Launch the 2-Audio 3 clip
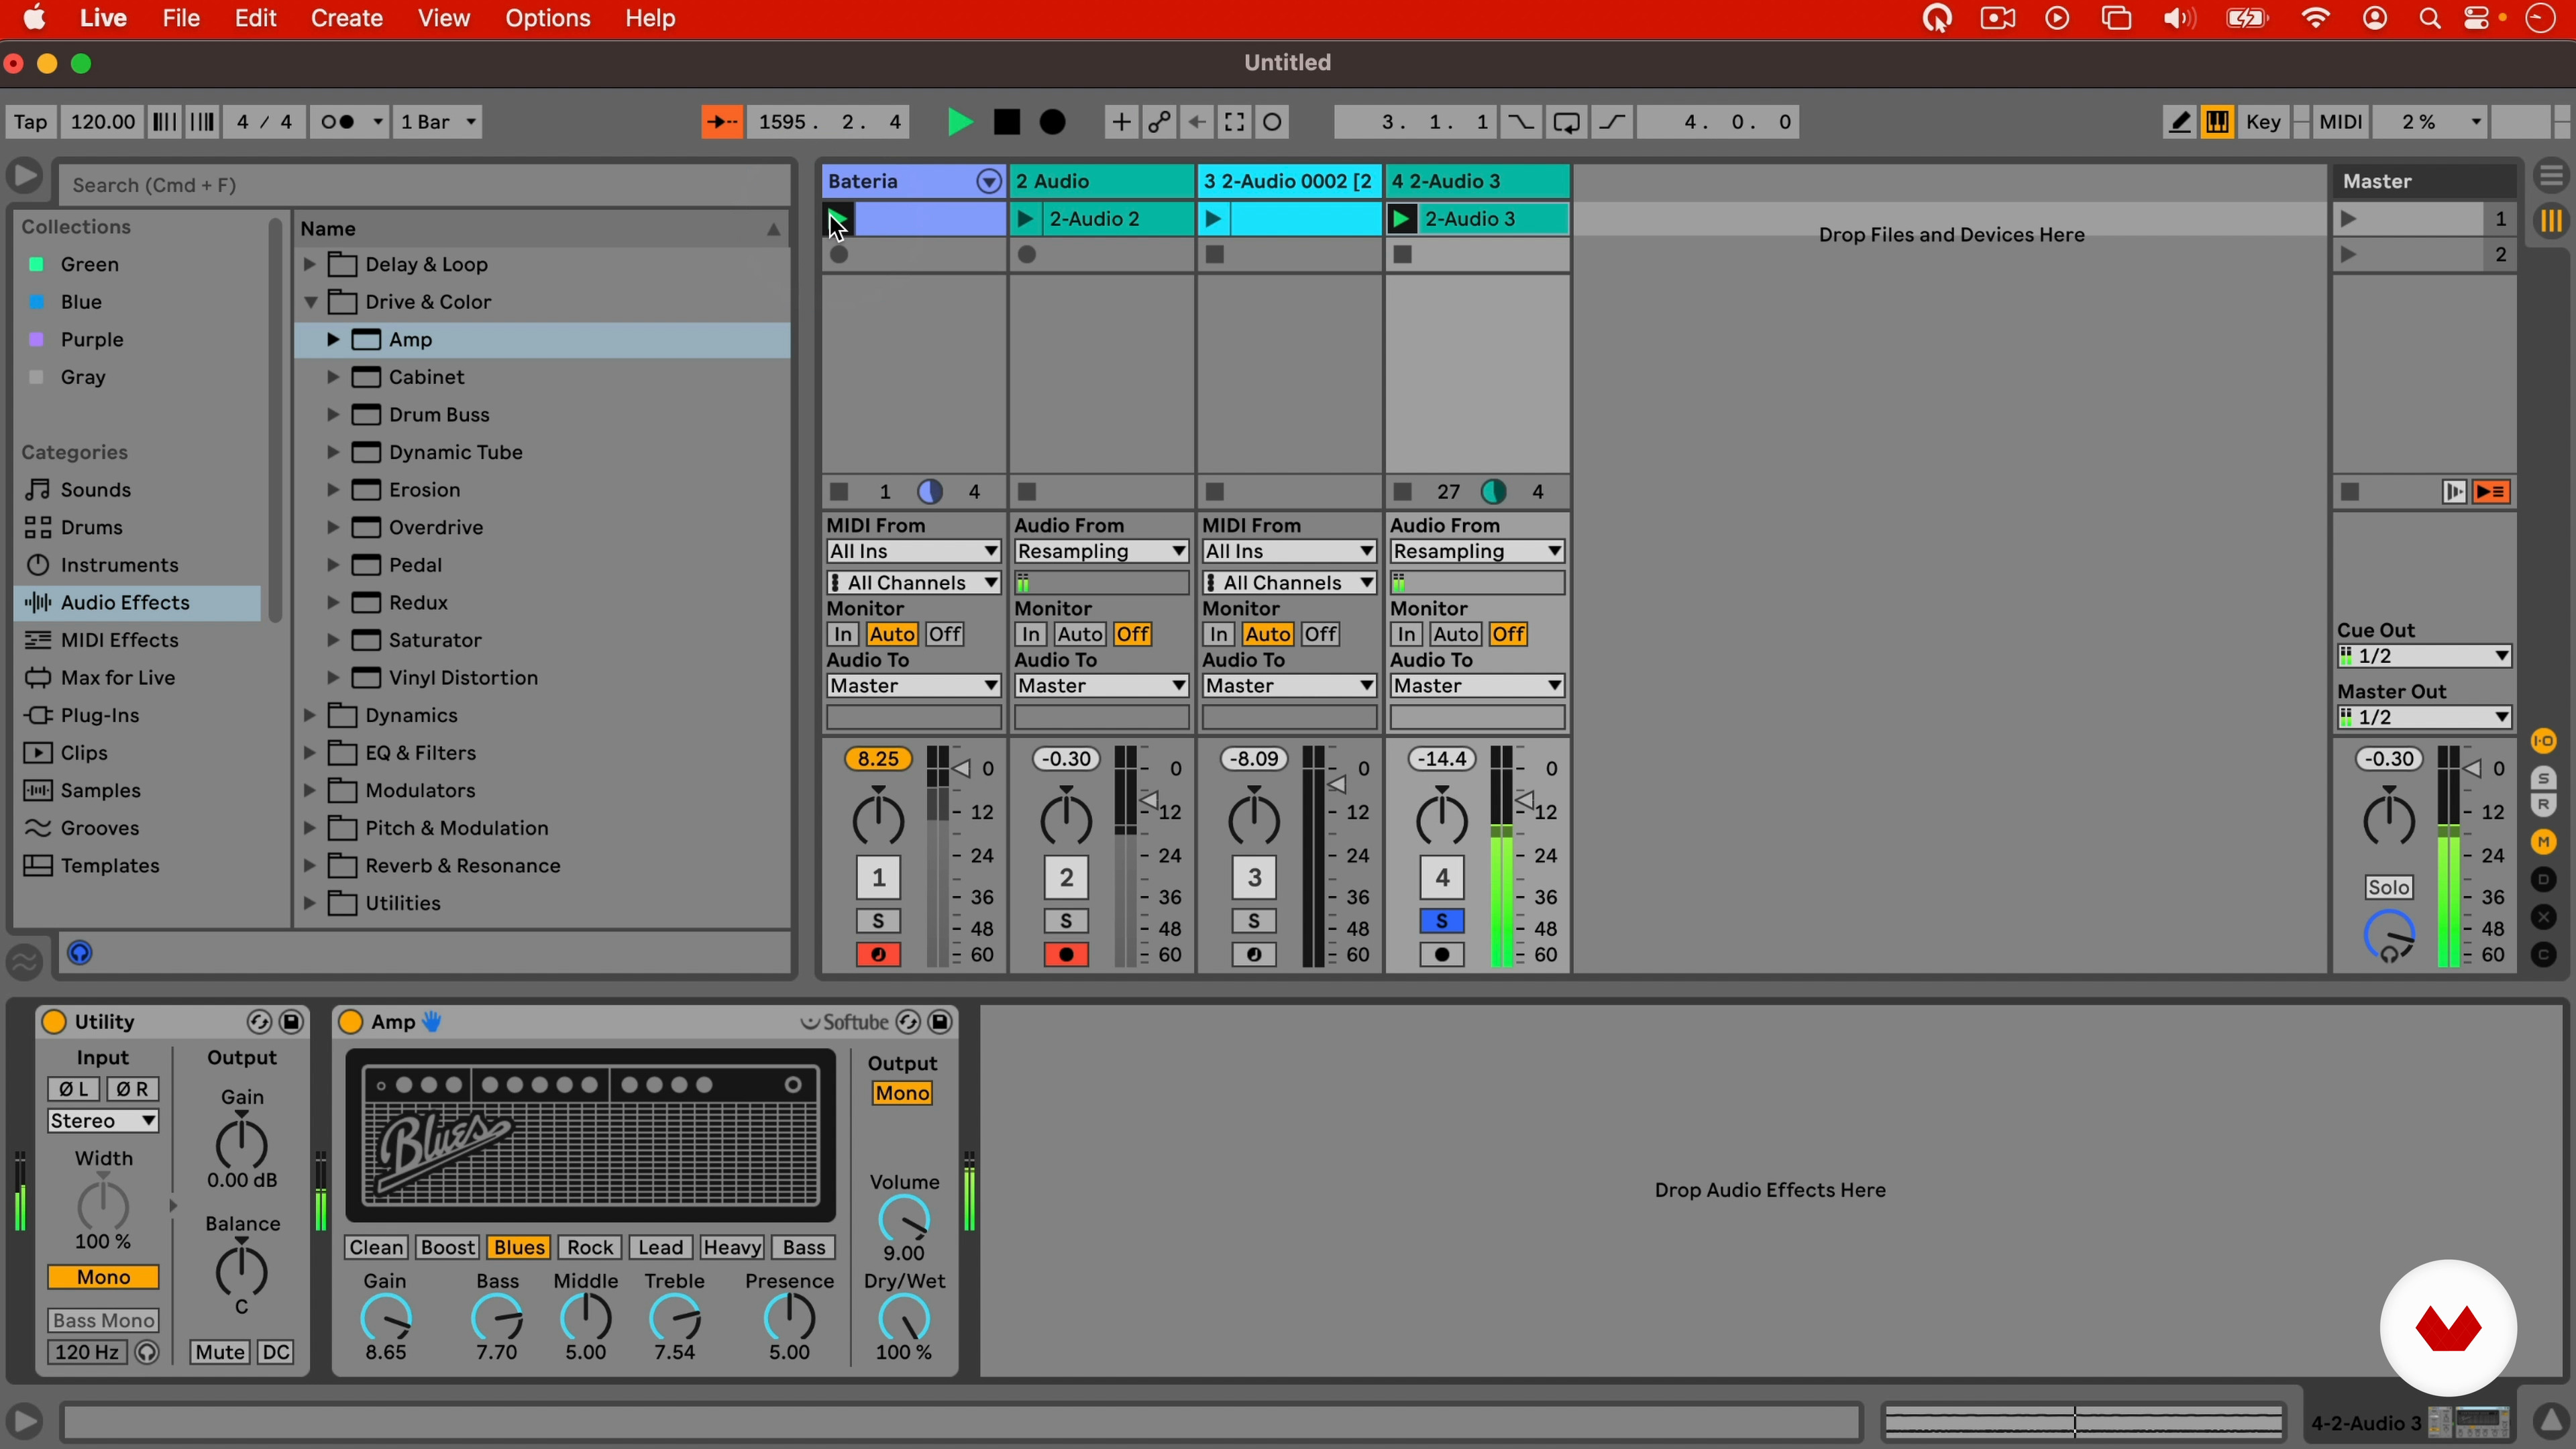 [1402, 219]
